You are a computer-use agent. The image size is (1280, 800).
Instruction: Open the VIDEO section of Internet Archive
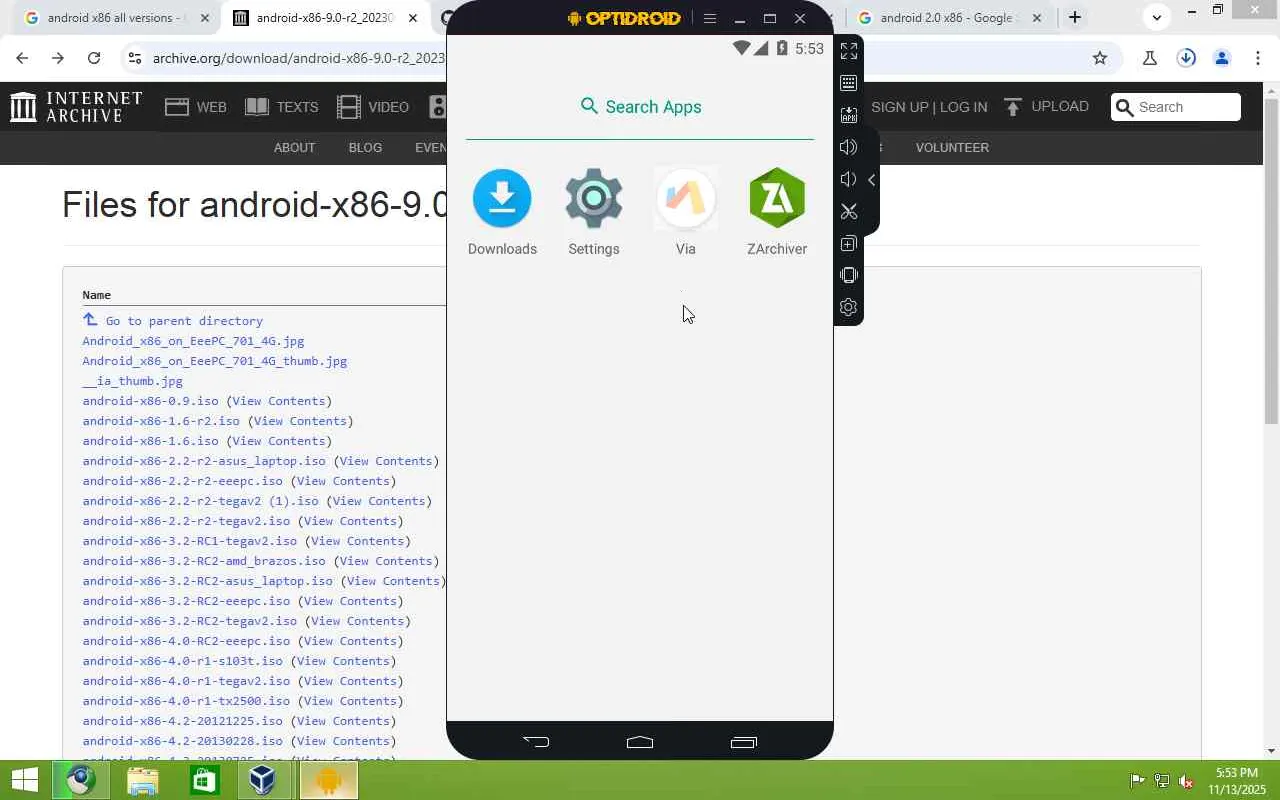tap(373, 107)
